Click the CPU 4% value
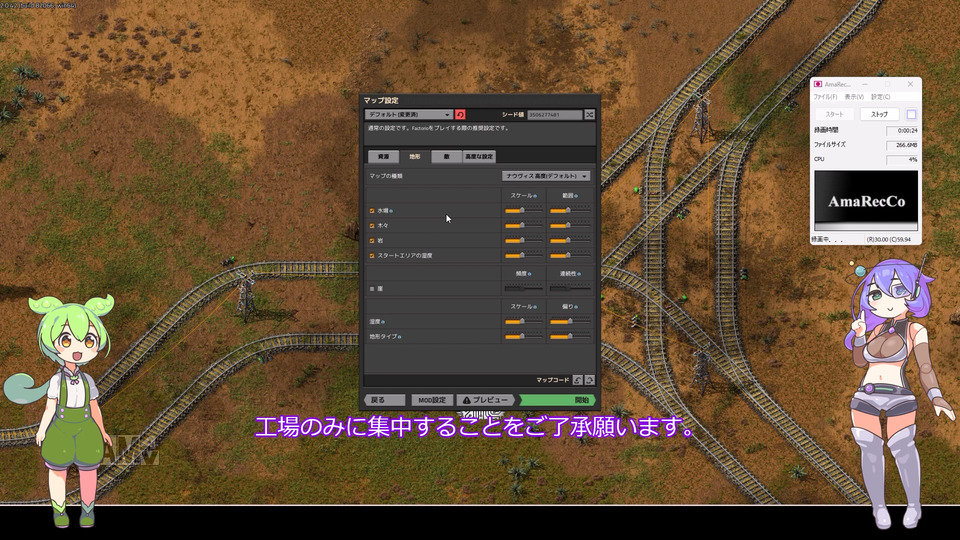Image resolution: width=960 pixels, height=540 pixels. [x=902, y=159]
